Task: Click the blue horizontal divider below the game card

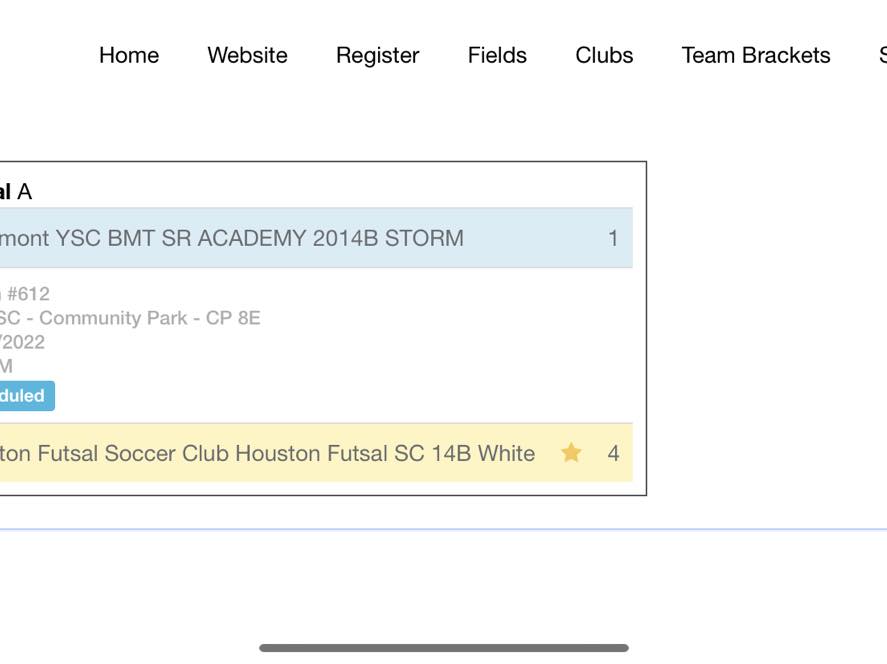Action: pos(444,529)
